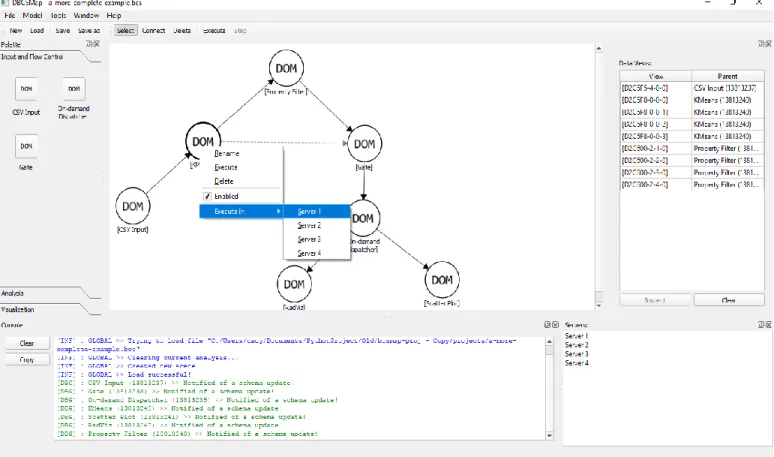
Task: Select the Gate node on canvas
Action: coord(364,144)
